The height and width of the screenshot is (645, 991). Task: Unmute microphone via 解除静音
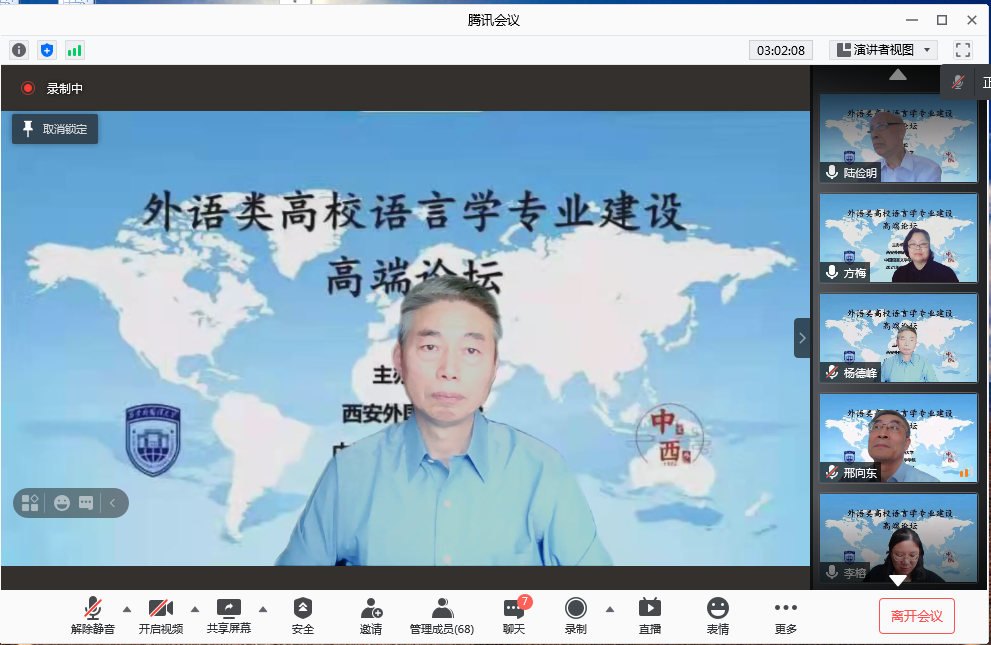click(93, 615)
